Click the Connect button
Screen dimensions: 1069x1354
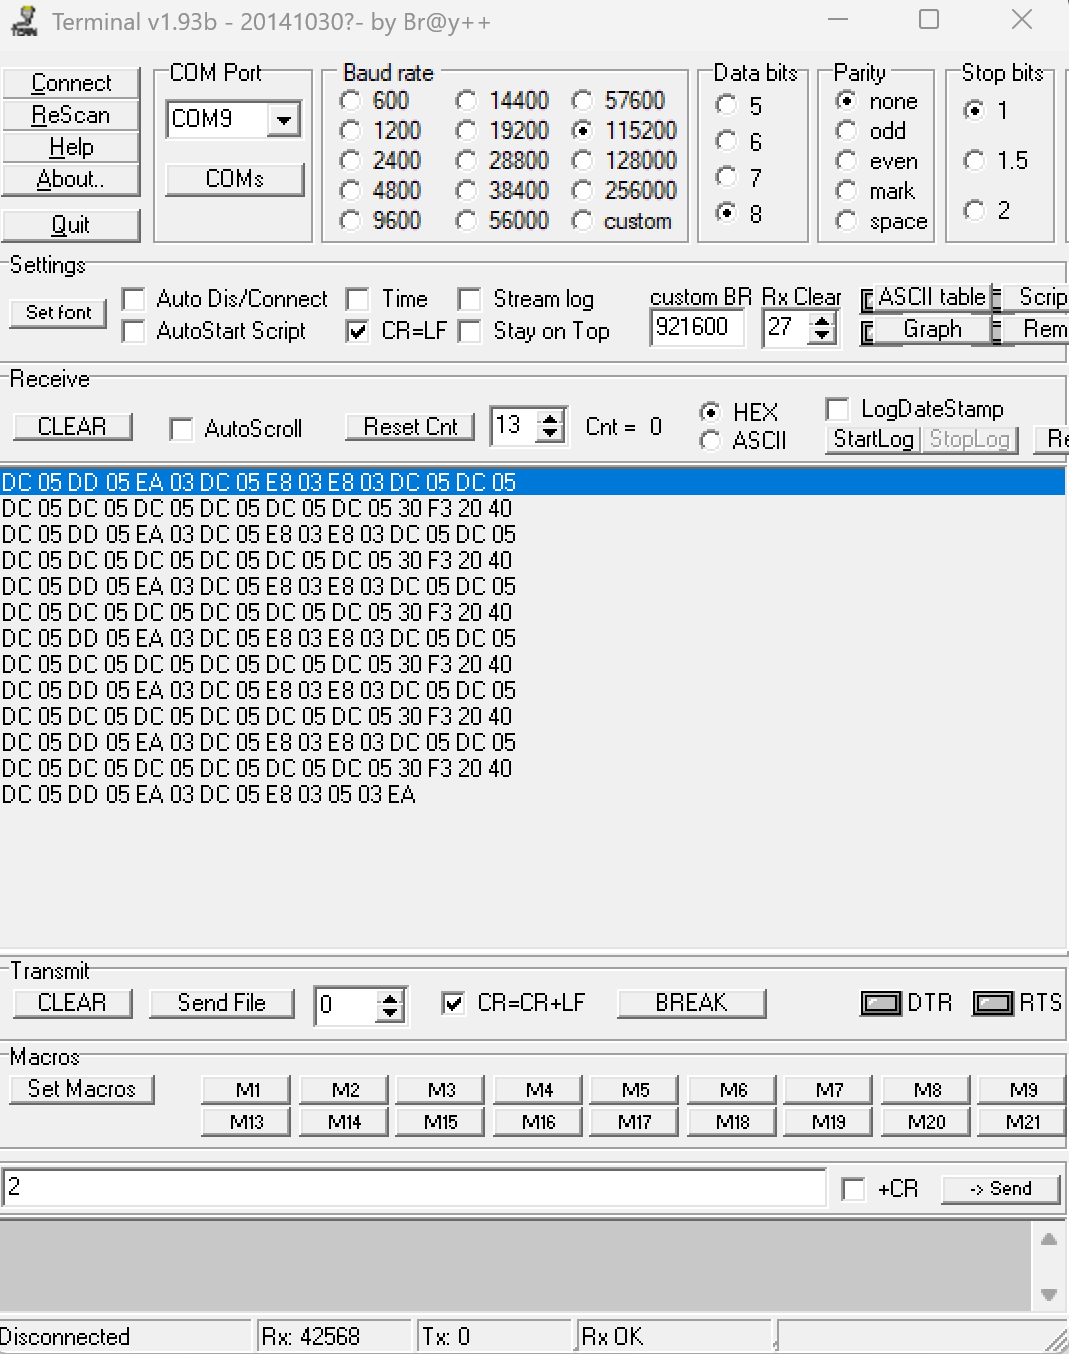pyautogui.click(x=71, y=83)
